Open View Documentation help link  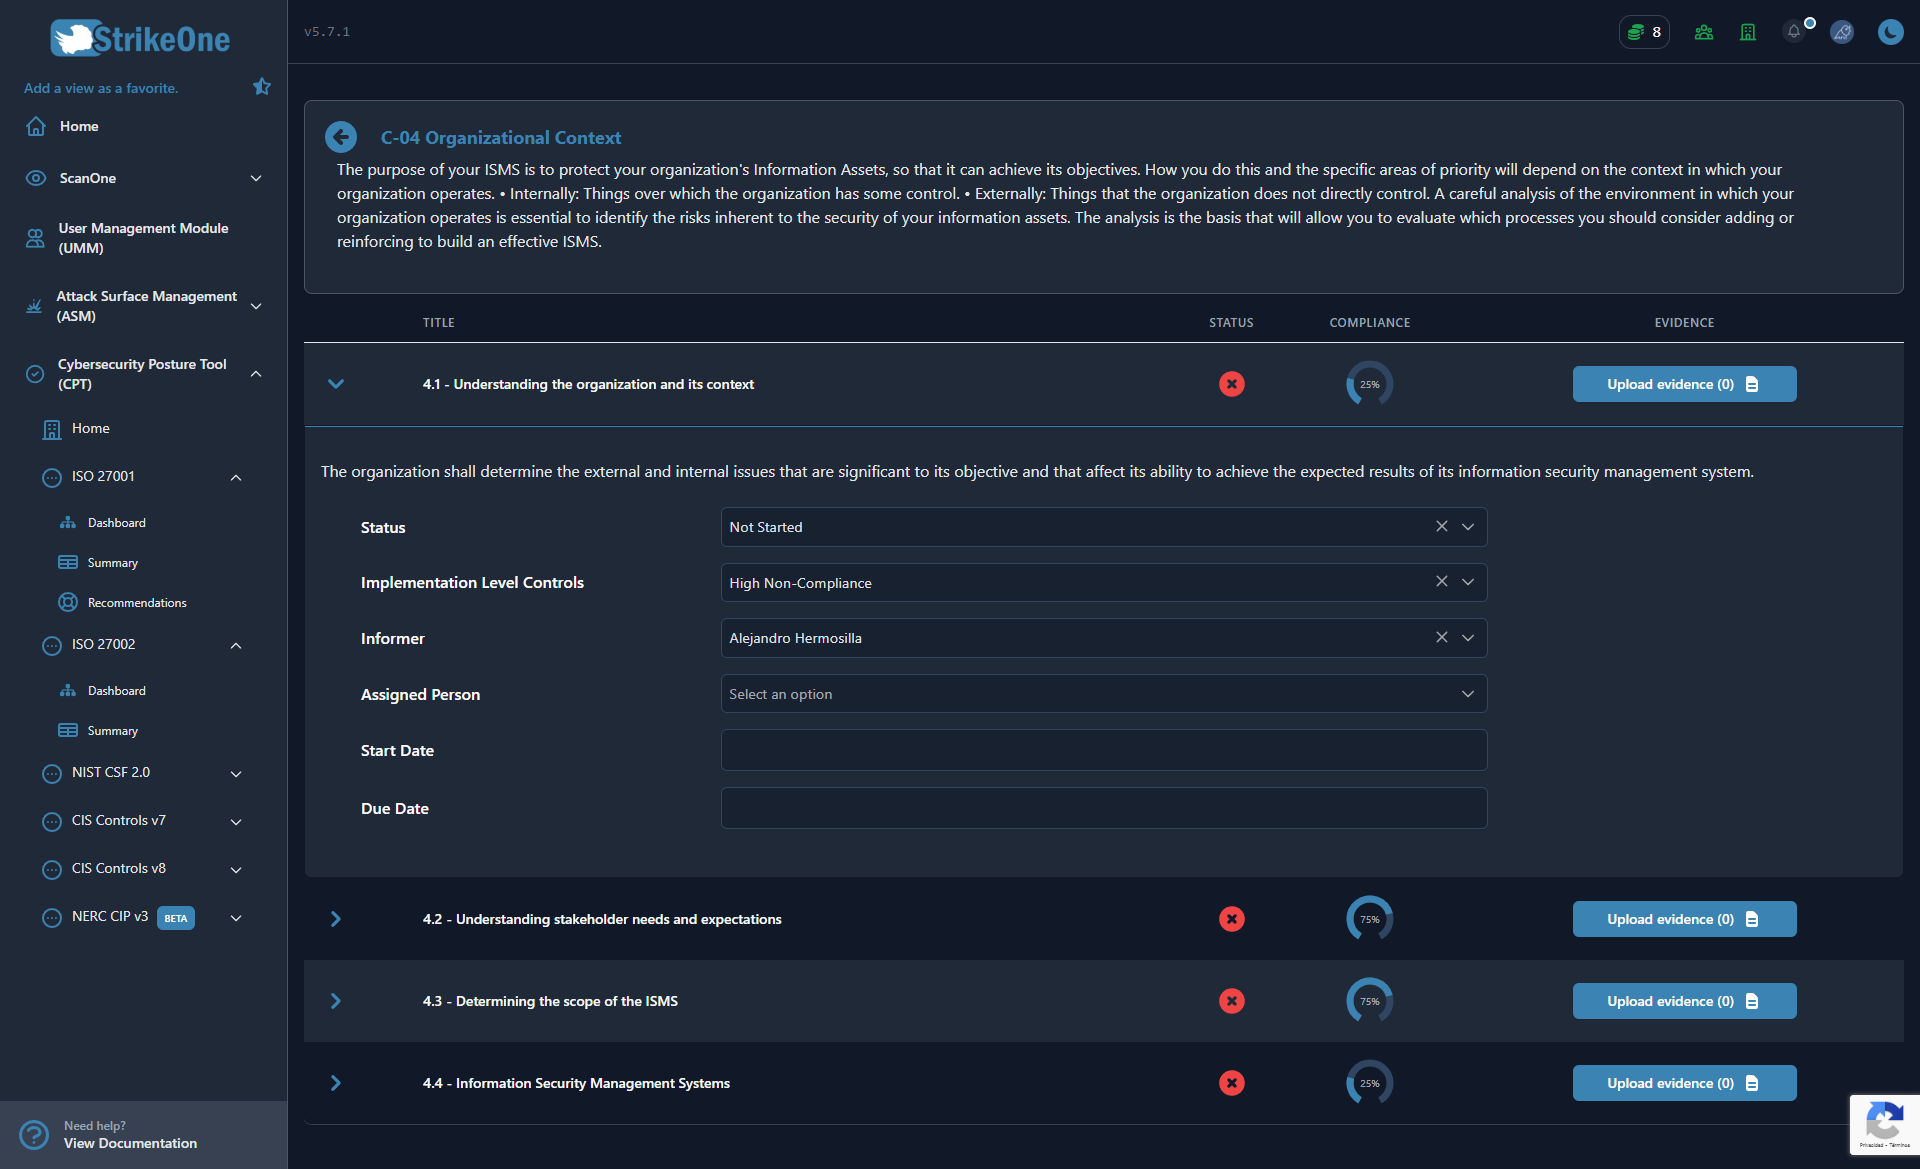pos(130,1143)
